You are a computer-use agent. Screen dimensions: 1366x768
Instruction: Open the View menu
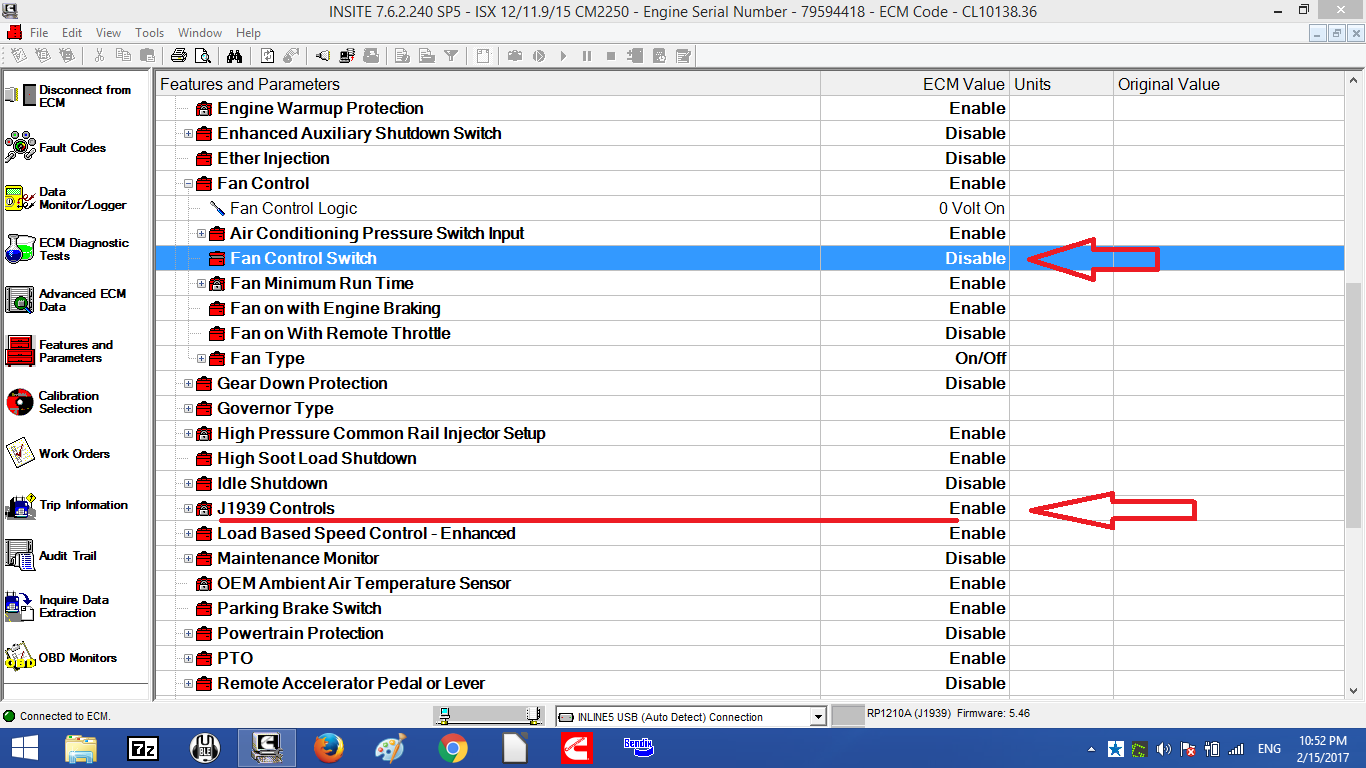coord(108,33)
